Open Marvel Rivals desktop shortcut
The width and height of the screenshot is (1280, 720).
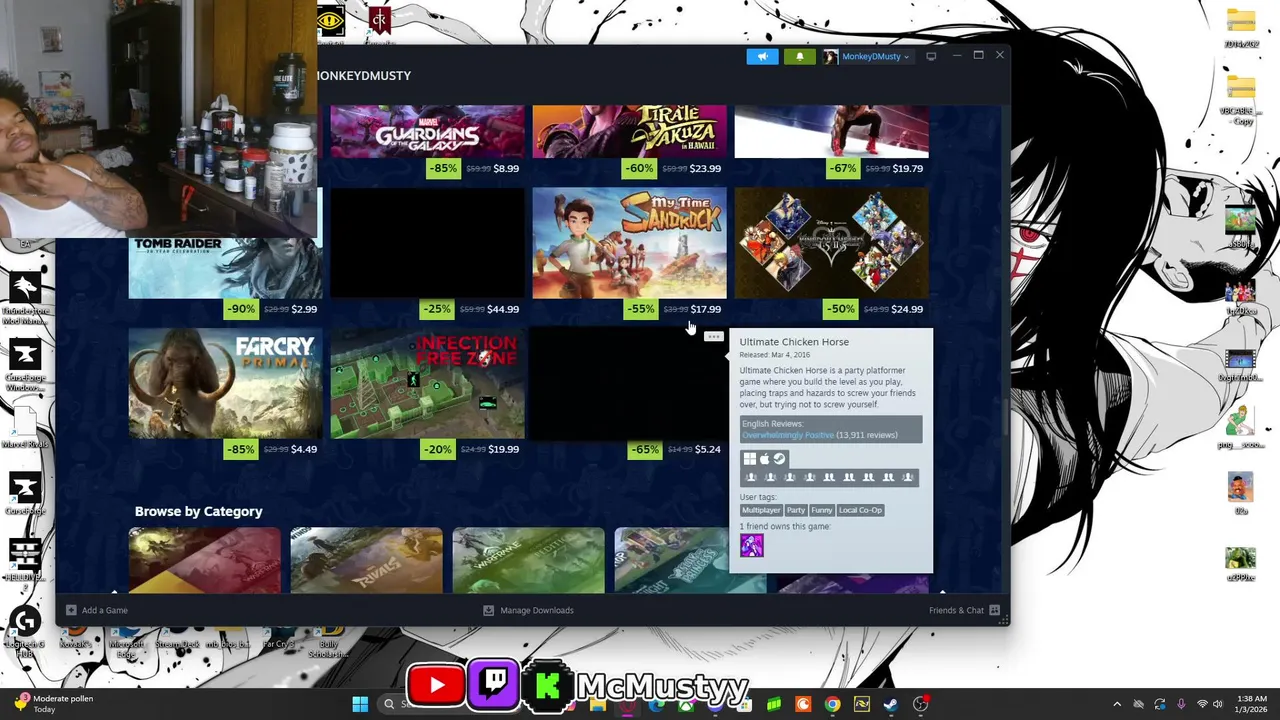tap(26, 425)
